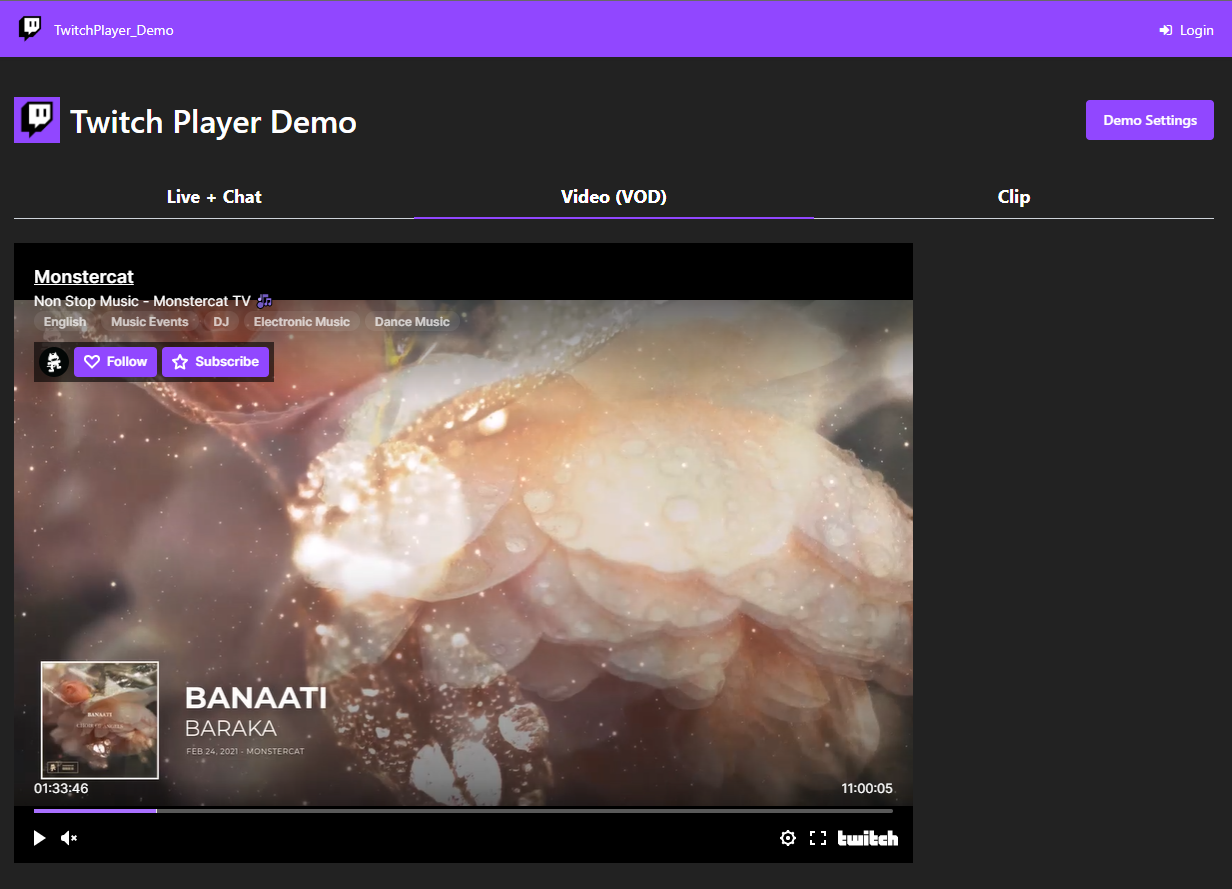Unmute the player audio
Viewport: 1232px width, 889px height.
[x=69, y=838]
